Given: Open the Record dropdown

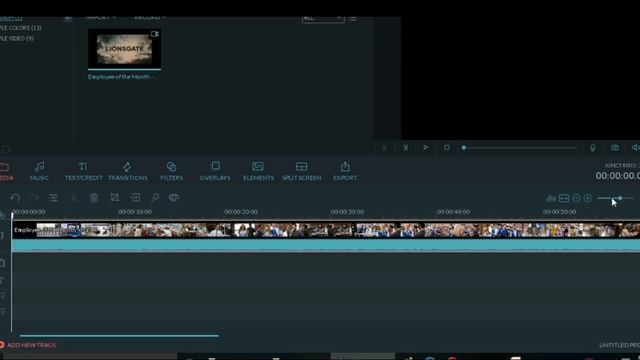Looking at the screenshot, I should [150, 18].
